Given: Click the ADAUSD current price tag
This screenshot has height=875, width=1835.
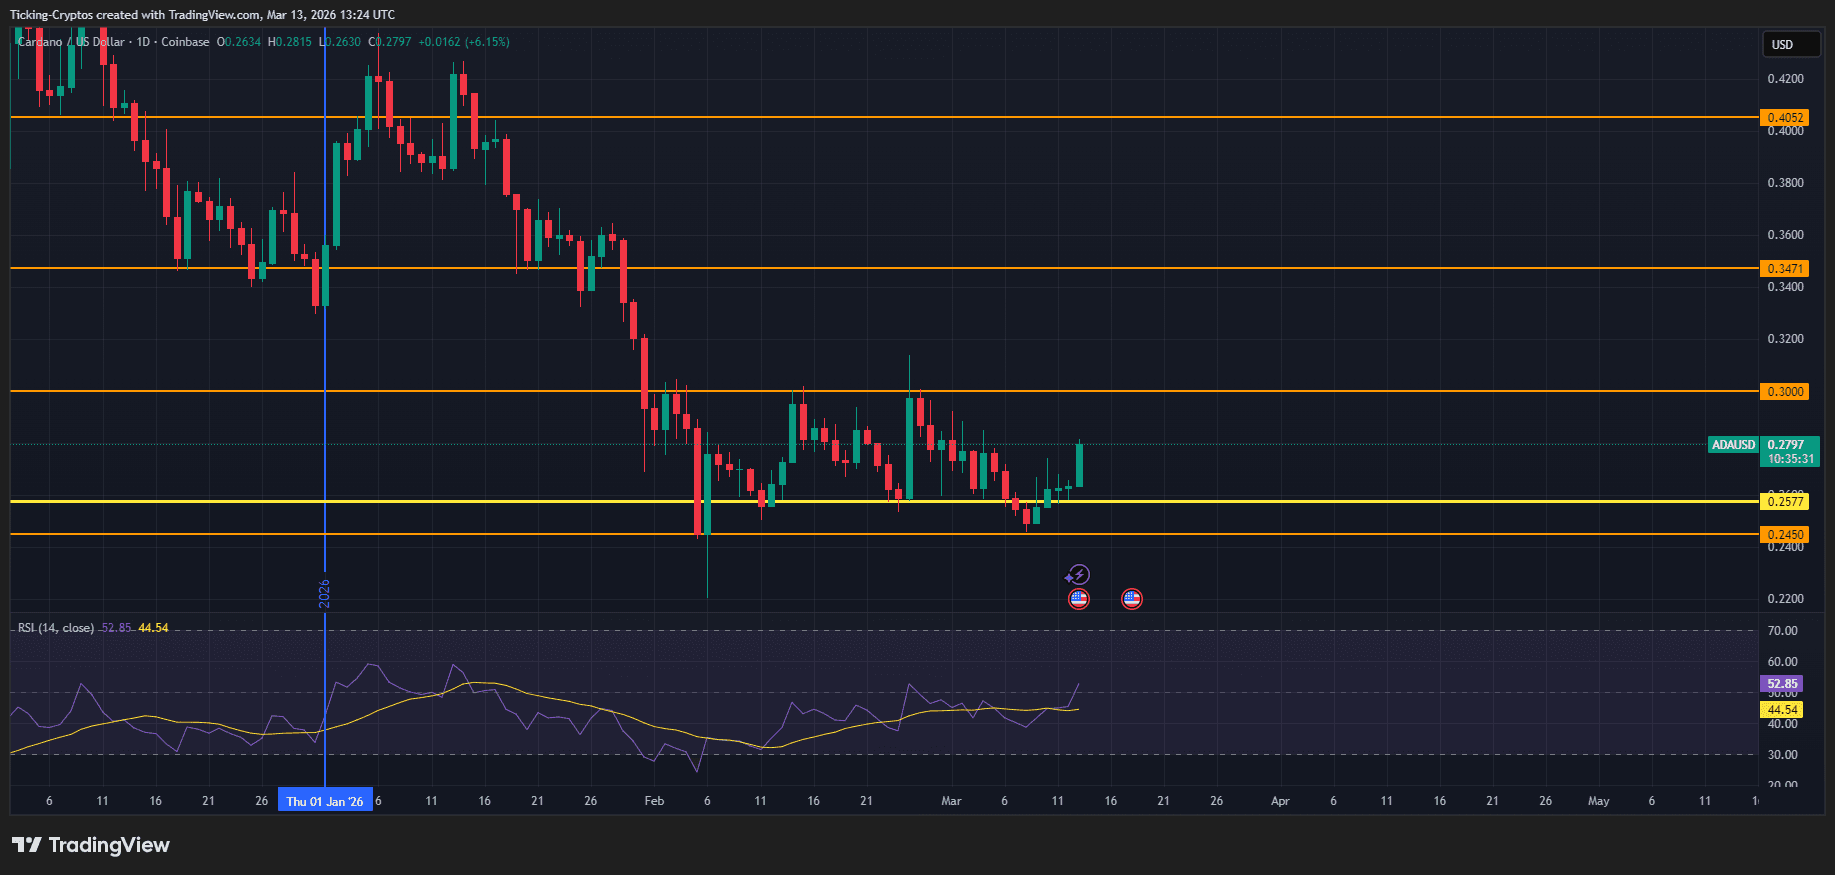Looking at the screenshot, I should tap(1733, 445).
